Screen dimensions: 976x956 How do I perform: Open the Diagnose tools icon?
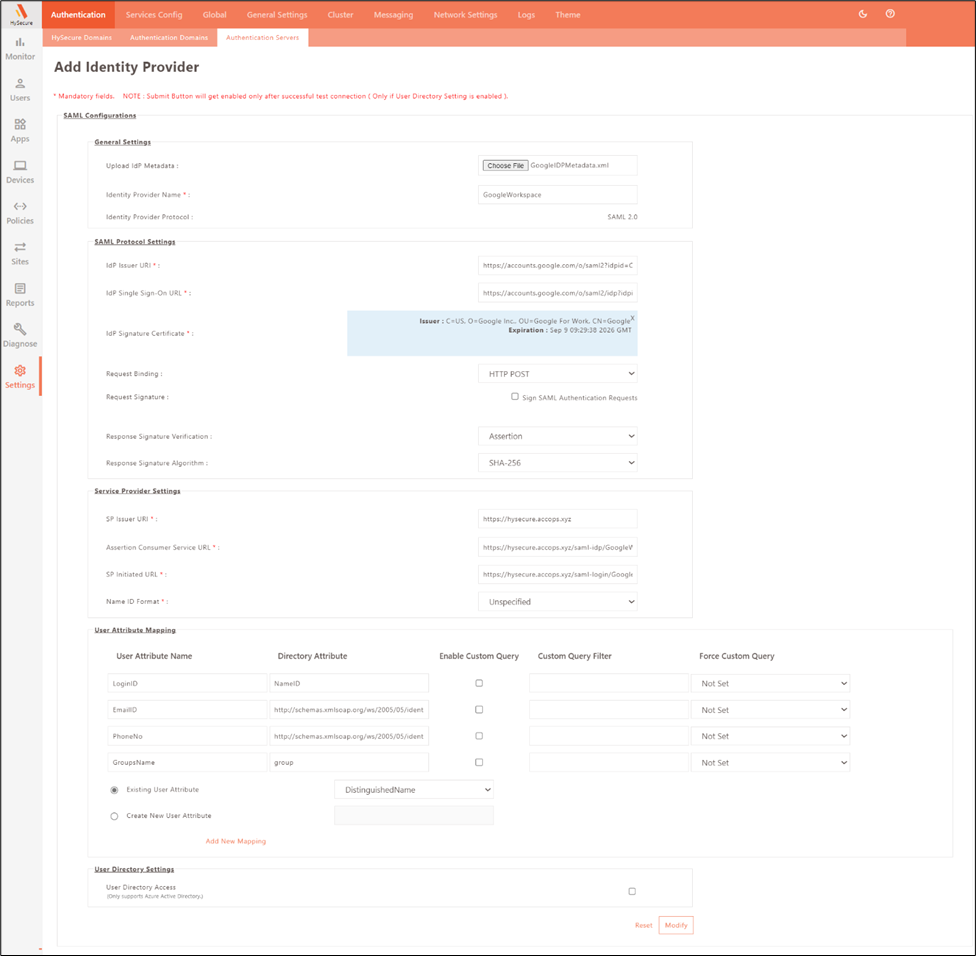[x=20, y=335]
